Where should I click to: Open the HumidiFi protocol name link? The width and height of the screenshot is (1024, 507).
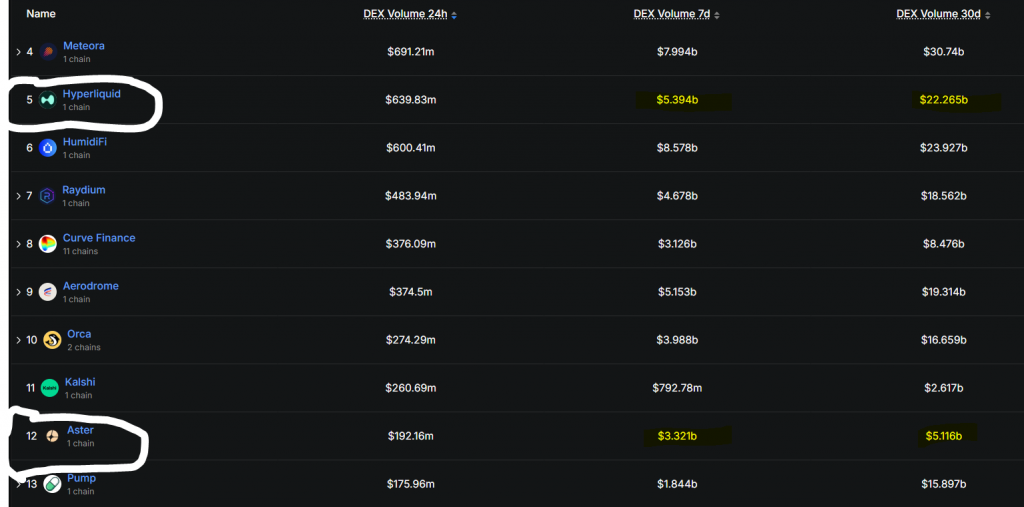point(85,142)
